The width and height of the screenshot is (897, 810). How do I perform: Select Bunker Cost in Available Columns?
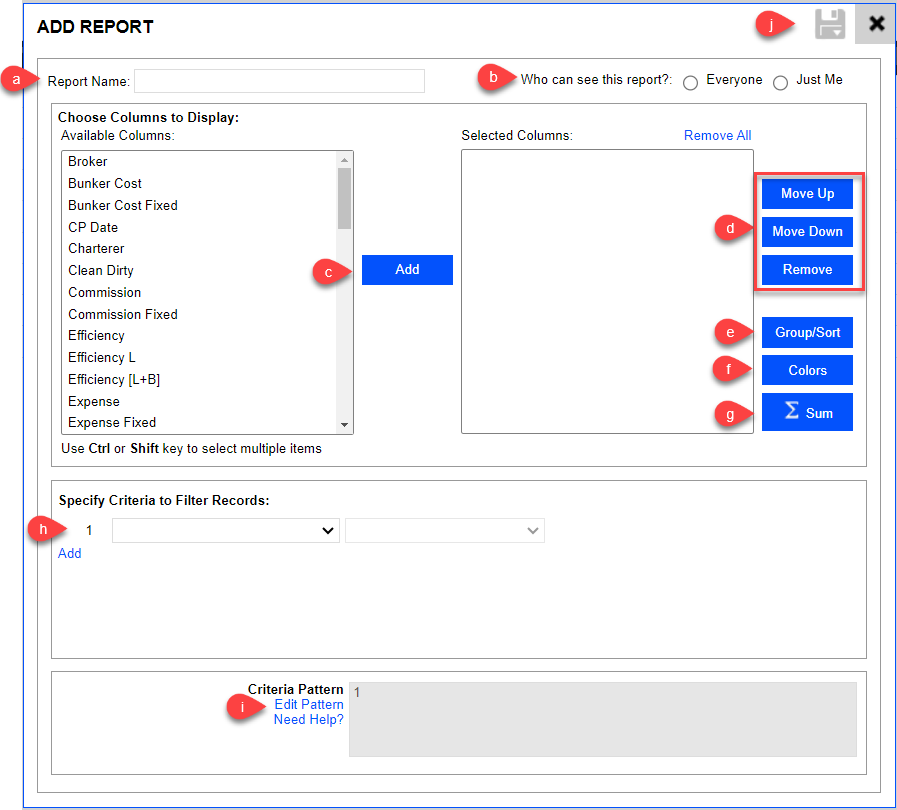(x=105, y=183)
